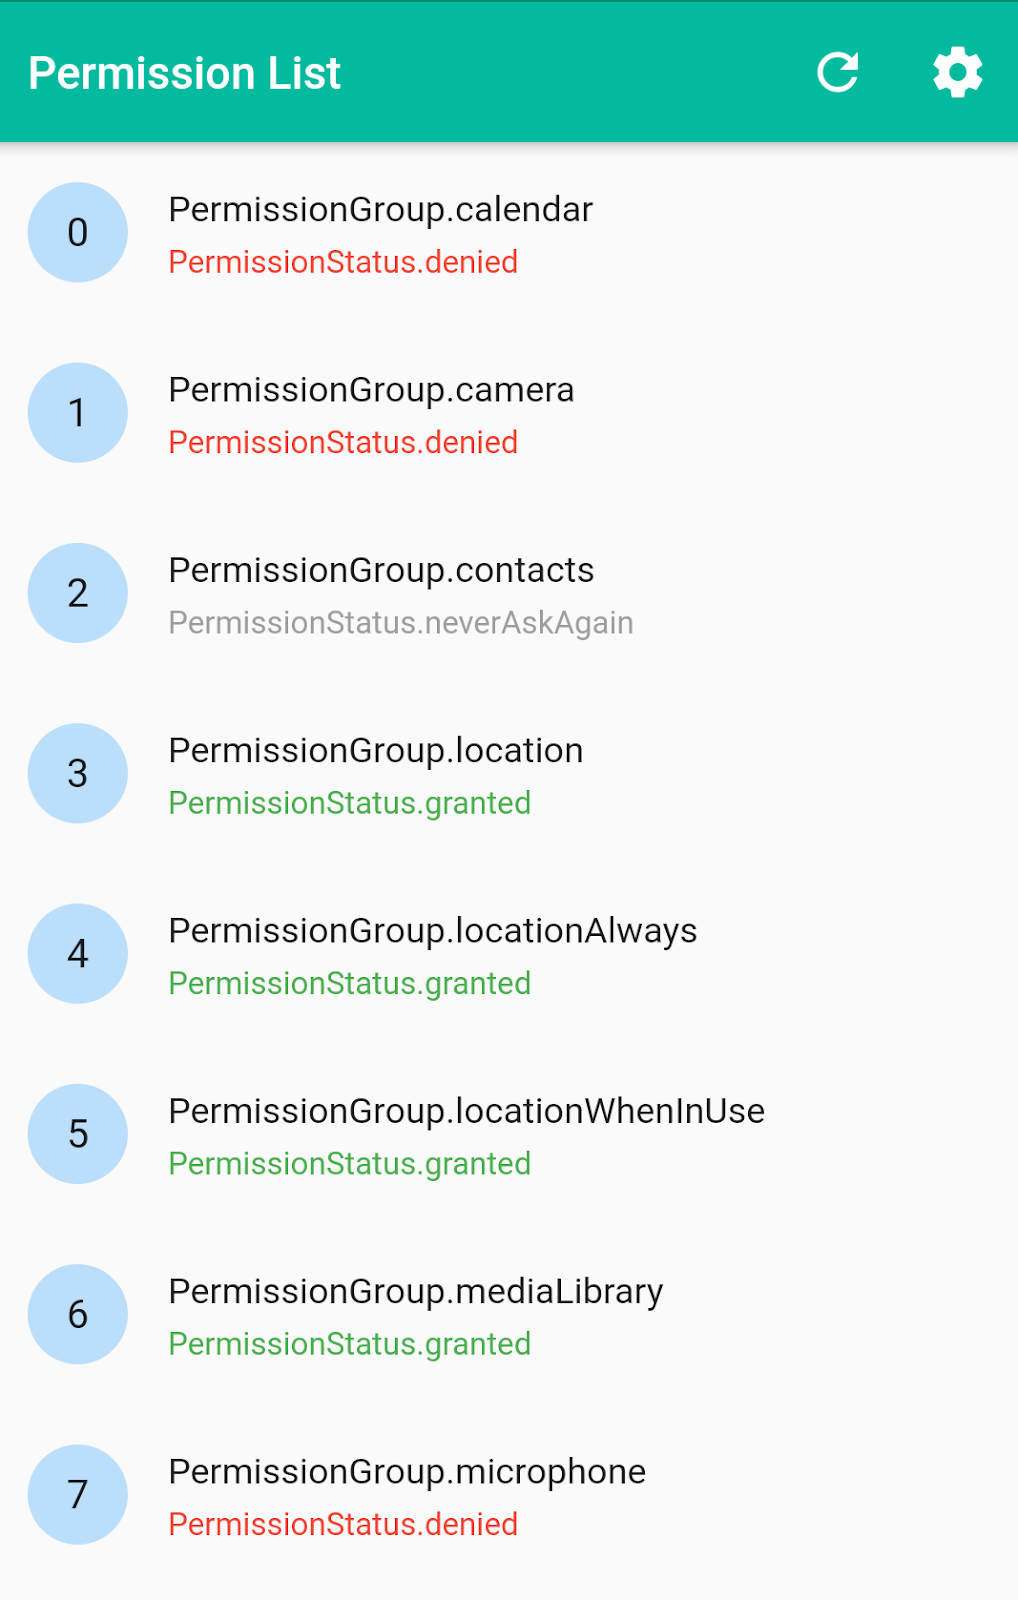Viewport: 1018px width, 1600px height.
Task: Tap the circle avatar numbered 6
Action: tap(78, 1314)
